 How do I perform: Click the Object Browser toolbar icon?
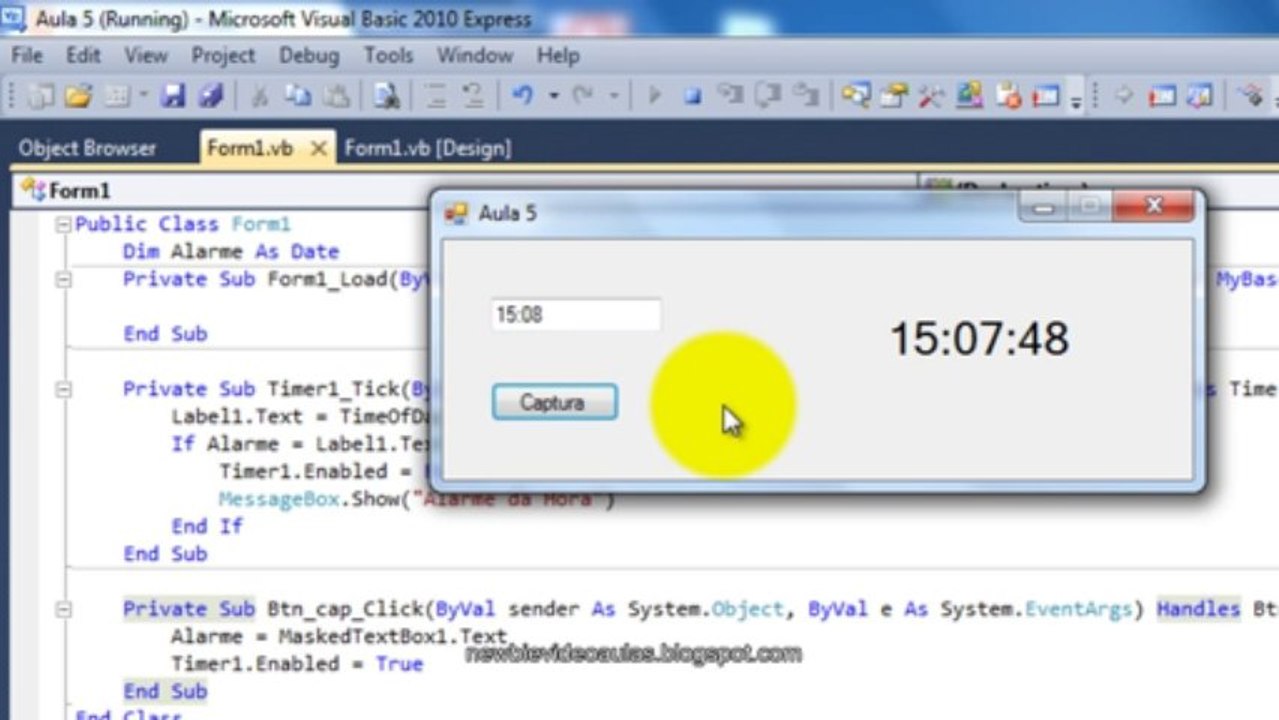point(969,96)
